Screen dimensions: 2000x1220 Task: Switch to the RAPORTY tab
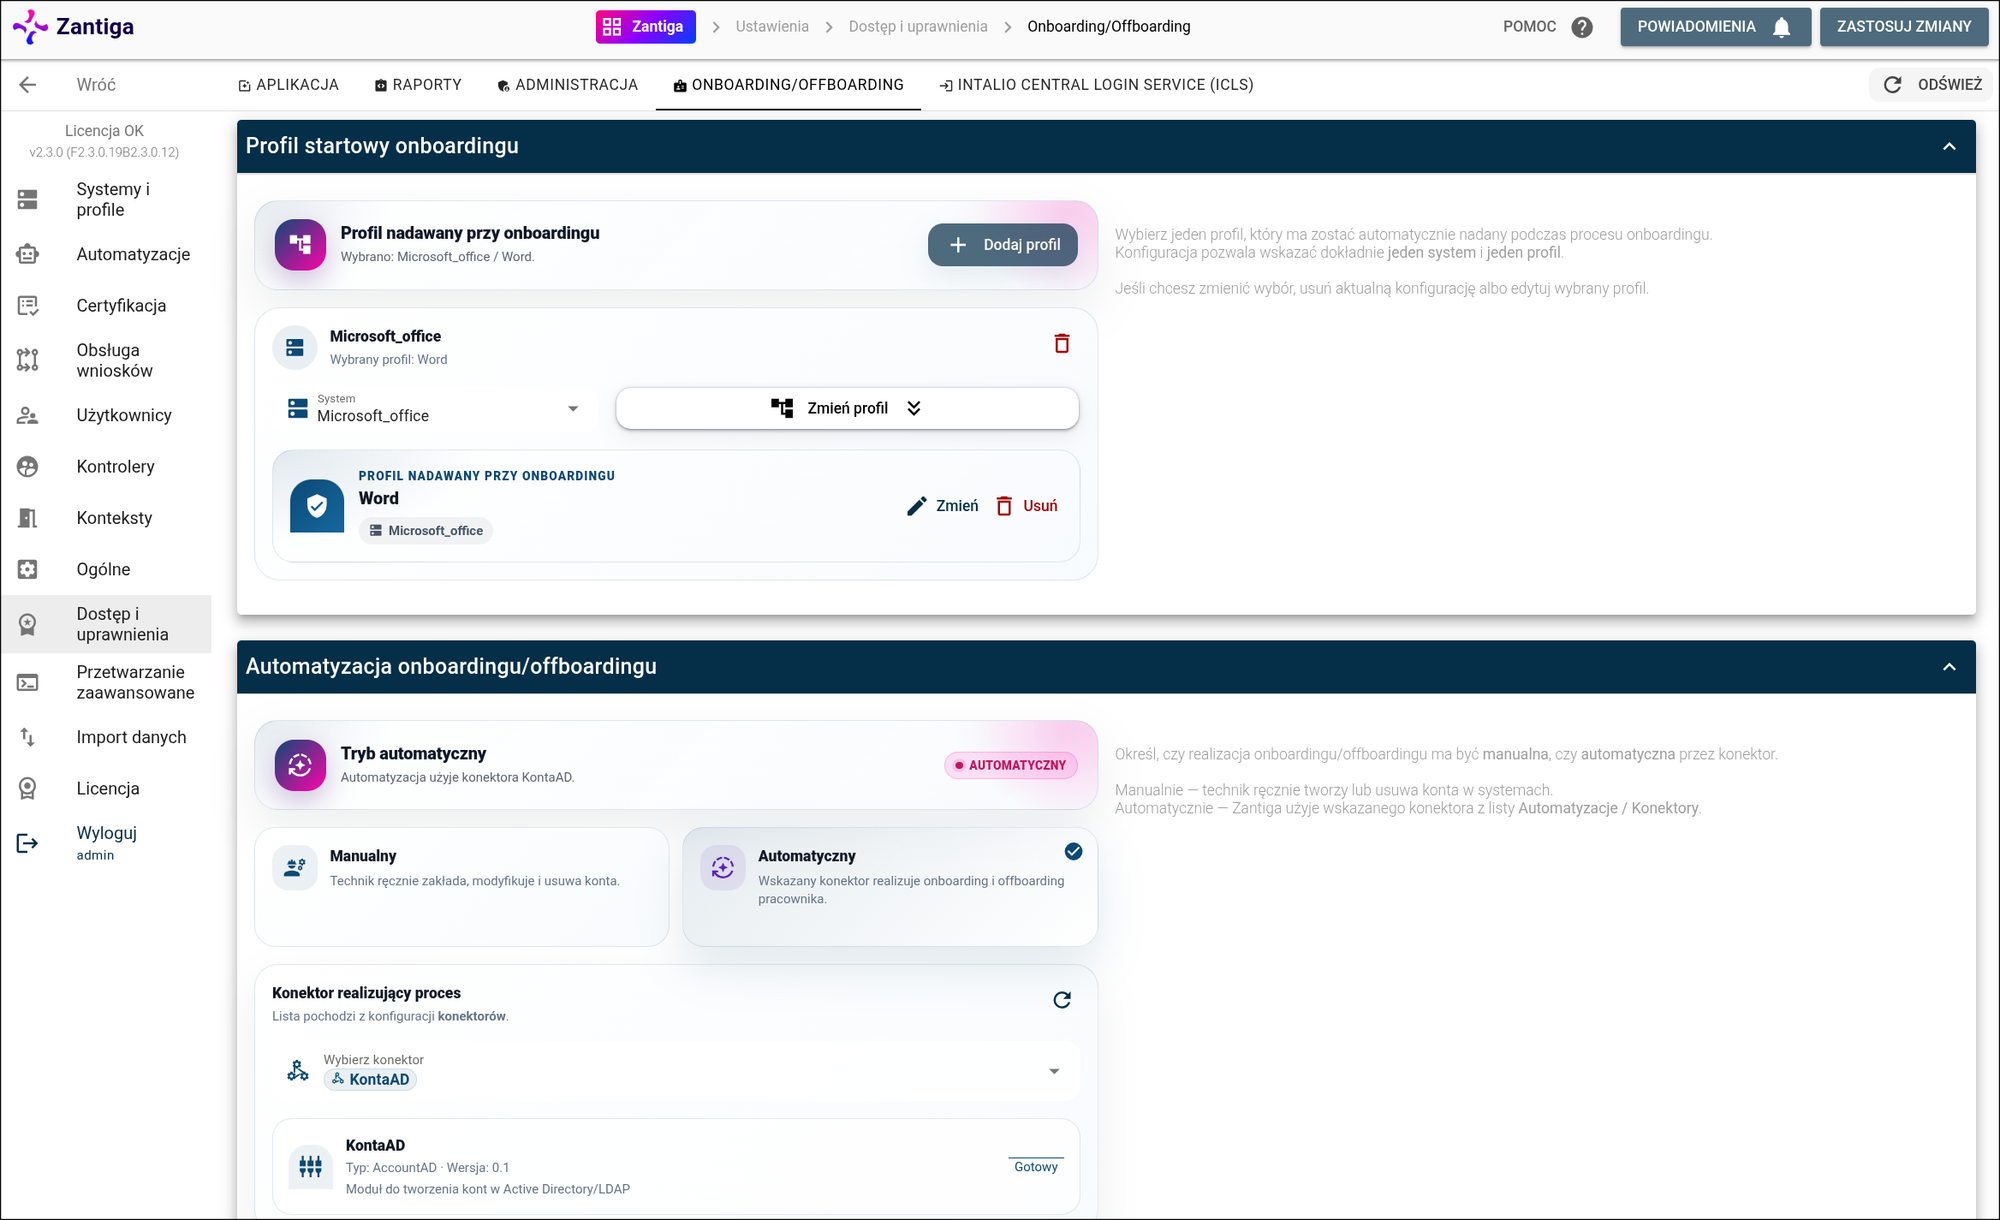coord(418,85)
